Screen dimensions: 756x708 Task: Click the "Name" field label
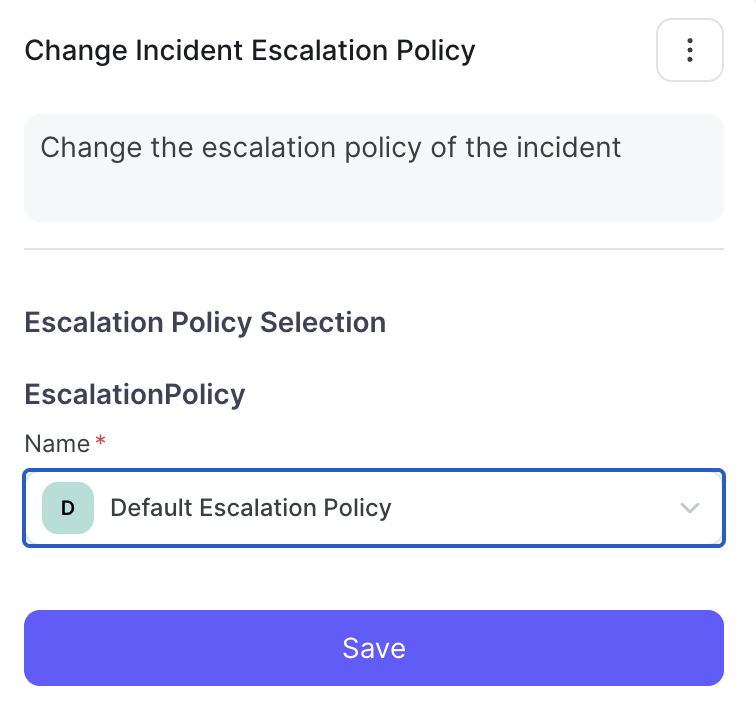click(57, 444)
